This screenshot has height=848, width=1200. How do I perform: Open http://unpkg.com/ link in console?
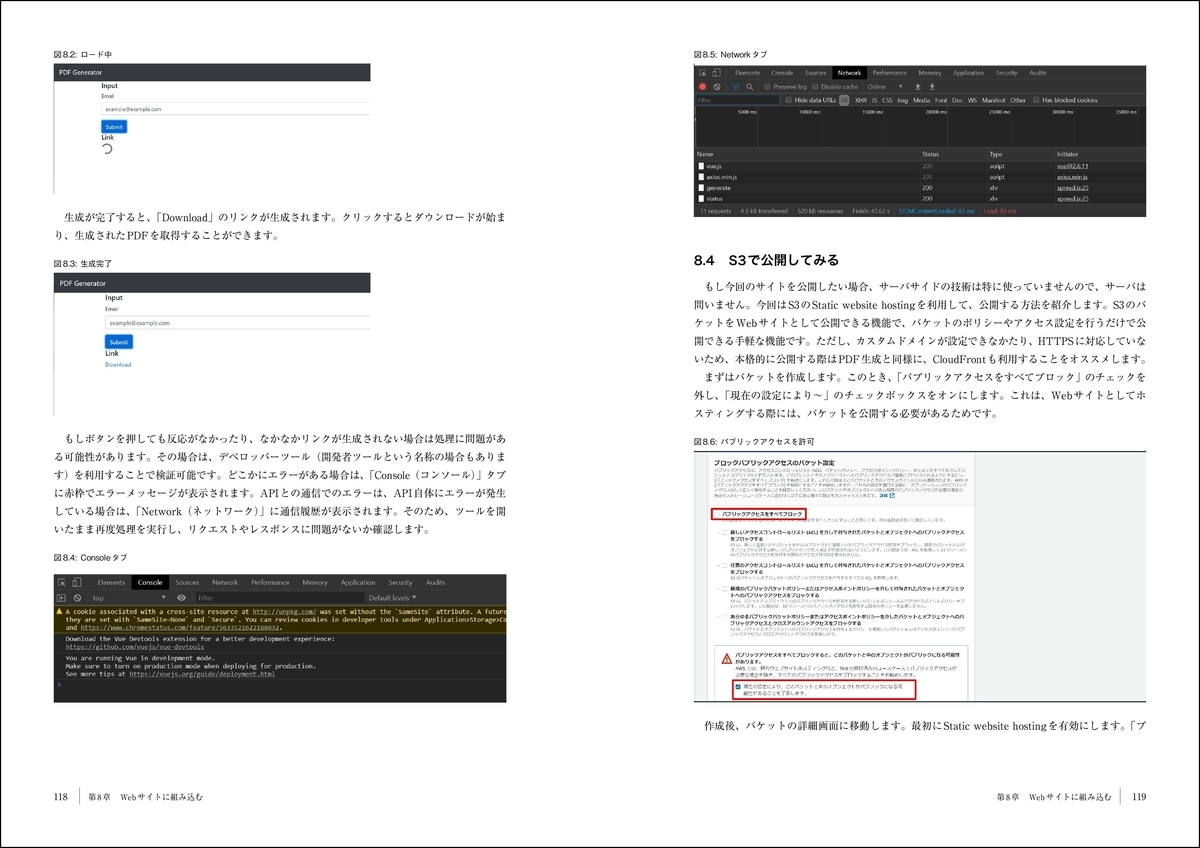[x=284, y=611]
